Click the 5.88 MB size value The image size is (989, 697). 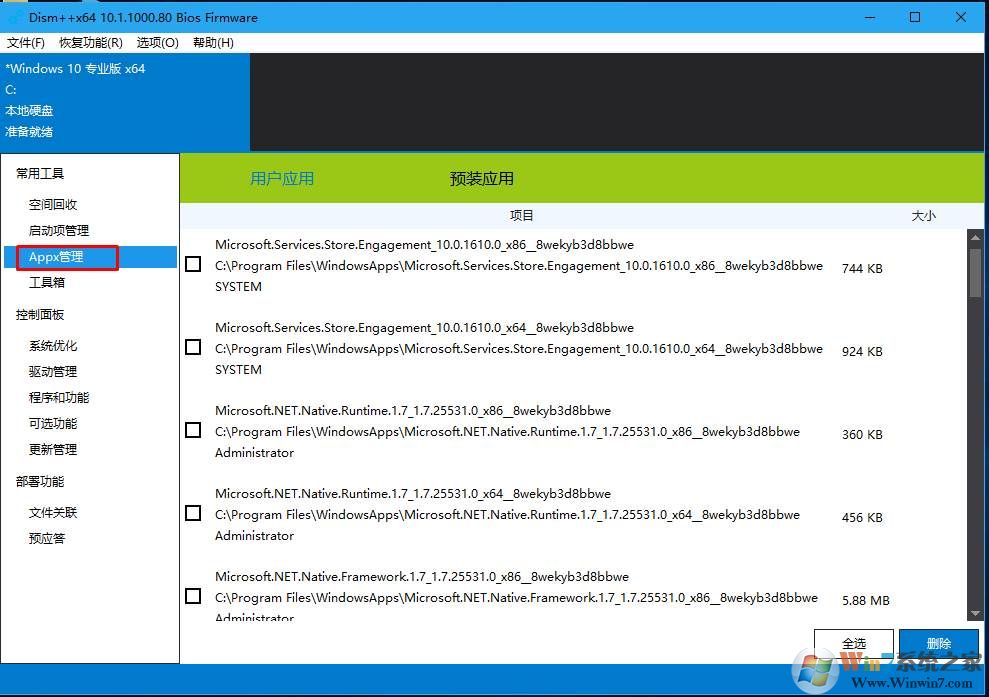coord(865,600)
